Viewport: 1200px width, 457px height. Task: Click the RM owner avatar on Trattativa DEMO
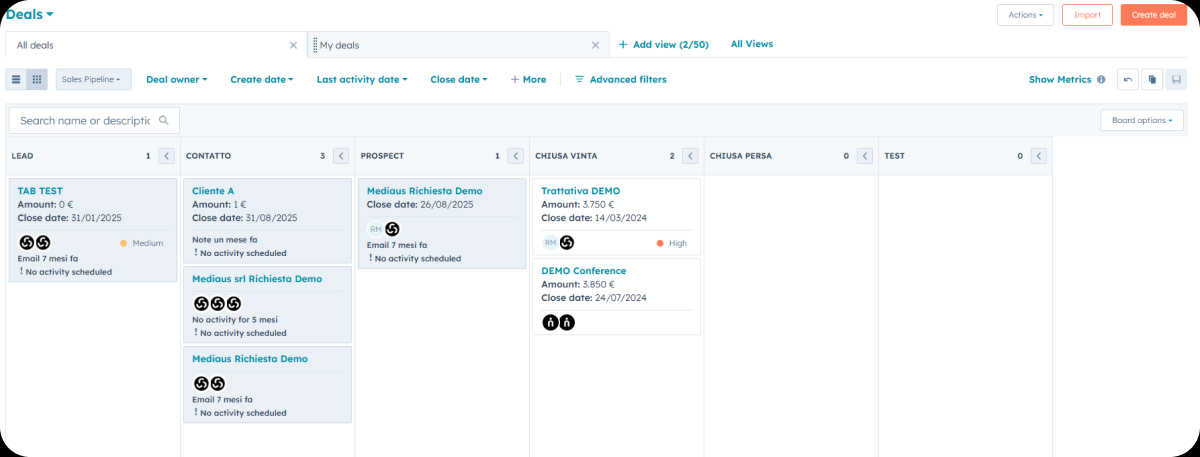[x=550, y=243]
